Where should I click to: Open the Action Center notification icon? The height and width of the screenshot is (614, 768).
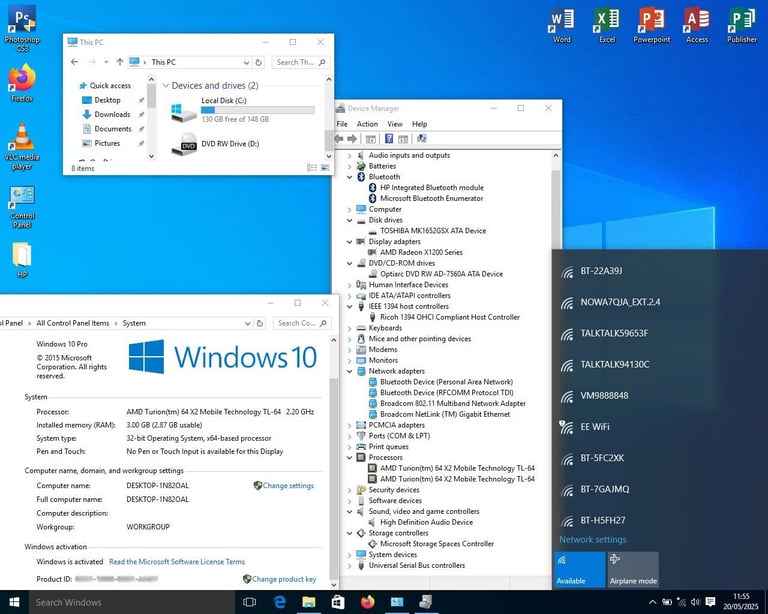pyautogui.click(x=711, y=602)
